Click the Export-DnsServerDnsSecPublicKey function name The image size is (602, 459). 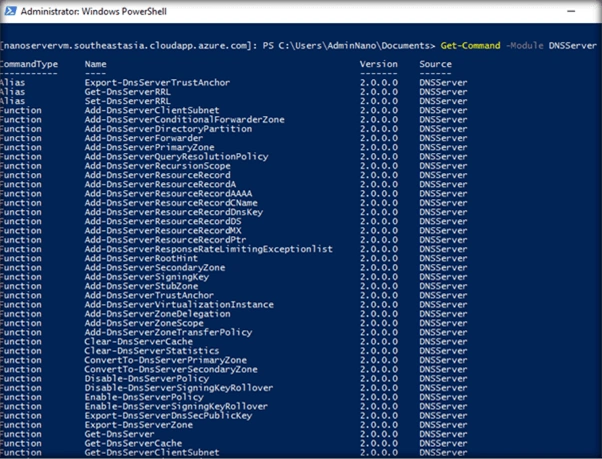coord(168,416)
